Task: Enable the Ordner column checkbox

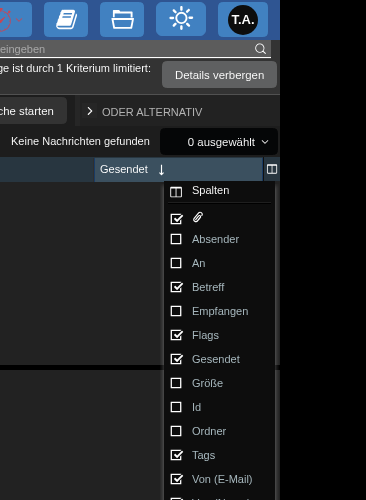Action: coord(176,431)
